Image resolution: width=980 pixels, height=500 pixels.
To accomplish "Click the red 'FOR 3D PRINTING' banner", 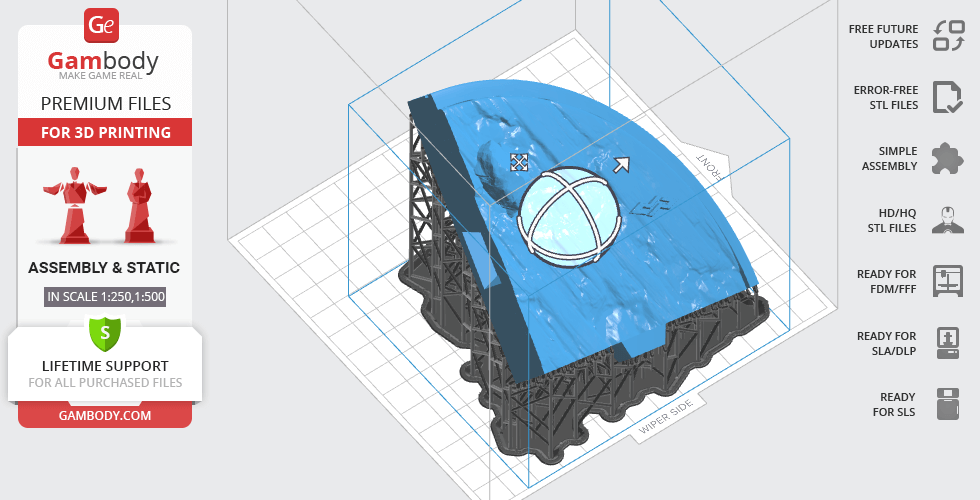I will point(105,132).
